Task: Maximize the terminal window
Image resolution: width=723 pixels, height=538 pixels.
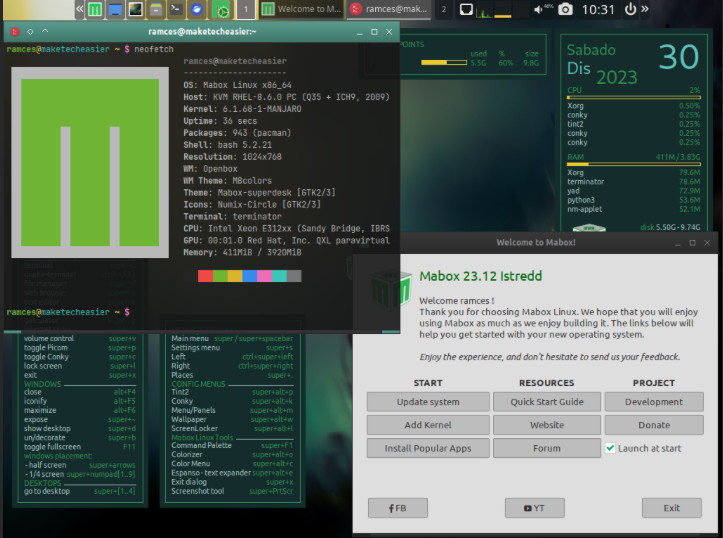Action: pyautogui.click(x=374, y=32)
